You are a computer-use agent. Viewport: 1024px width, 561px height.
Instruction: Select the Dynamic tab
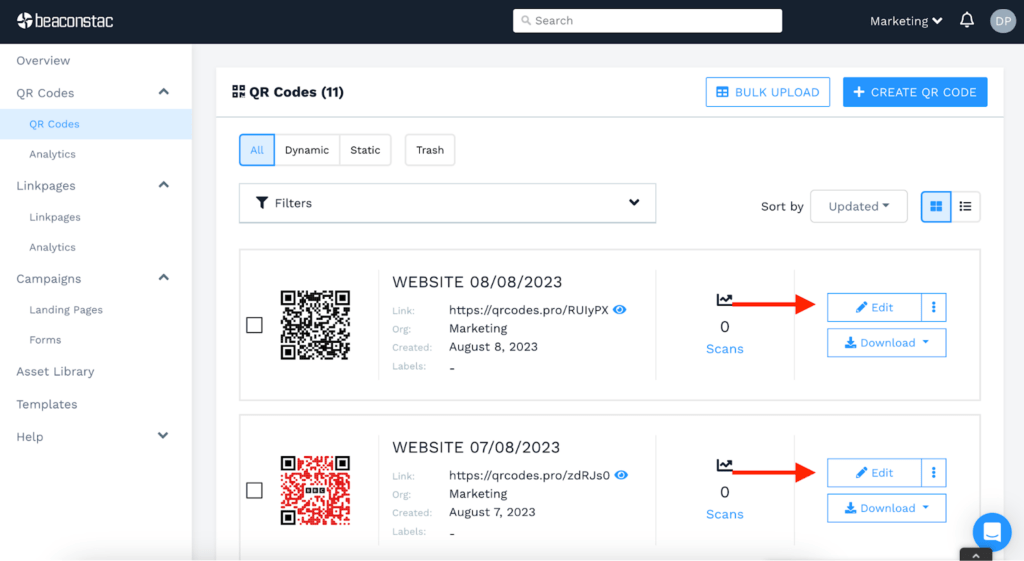[306, 150]
